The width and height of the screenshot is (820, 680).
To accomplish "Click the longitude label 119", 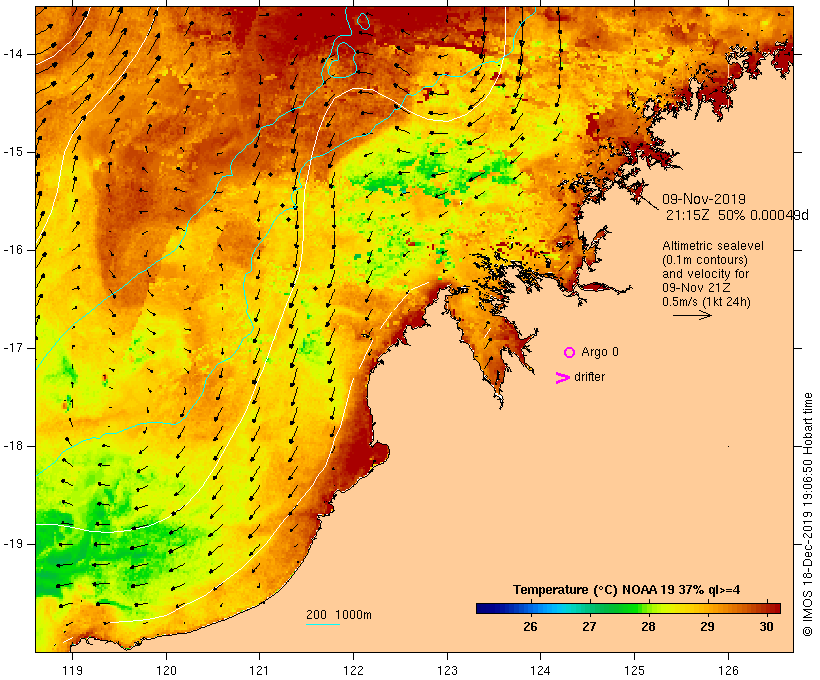I will click(x=72, y=671).
